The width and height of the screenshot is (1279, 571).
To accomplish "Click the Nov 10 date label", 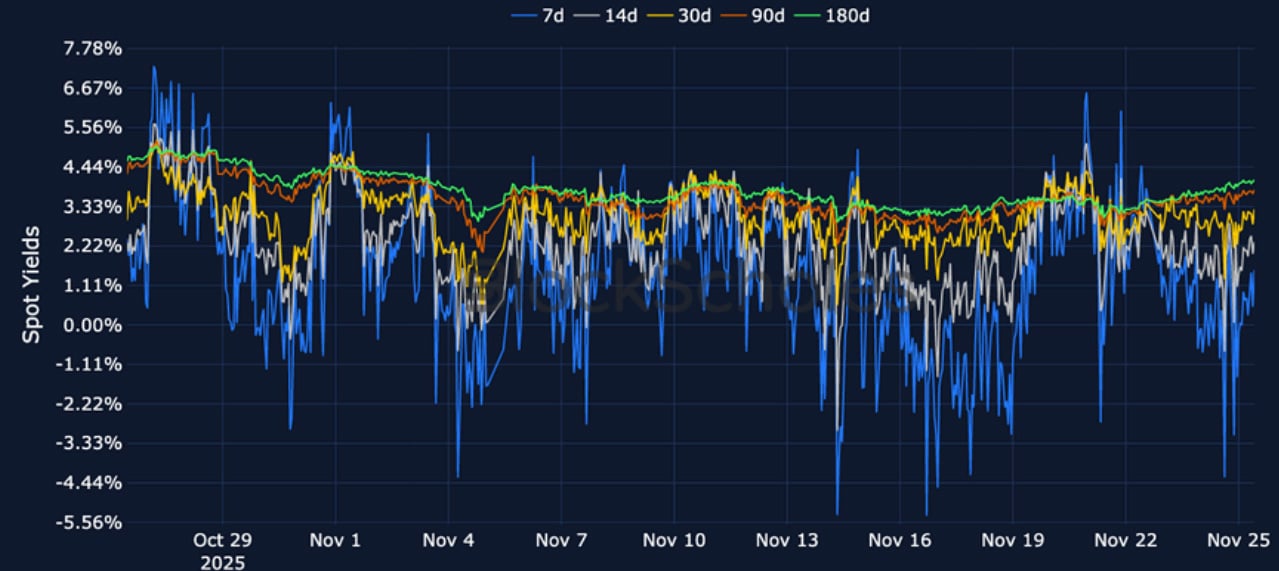I will pos(674,540).
